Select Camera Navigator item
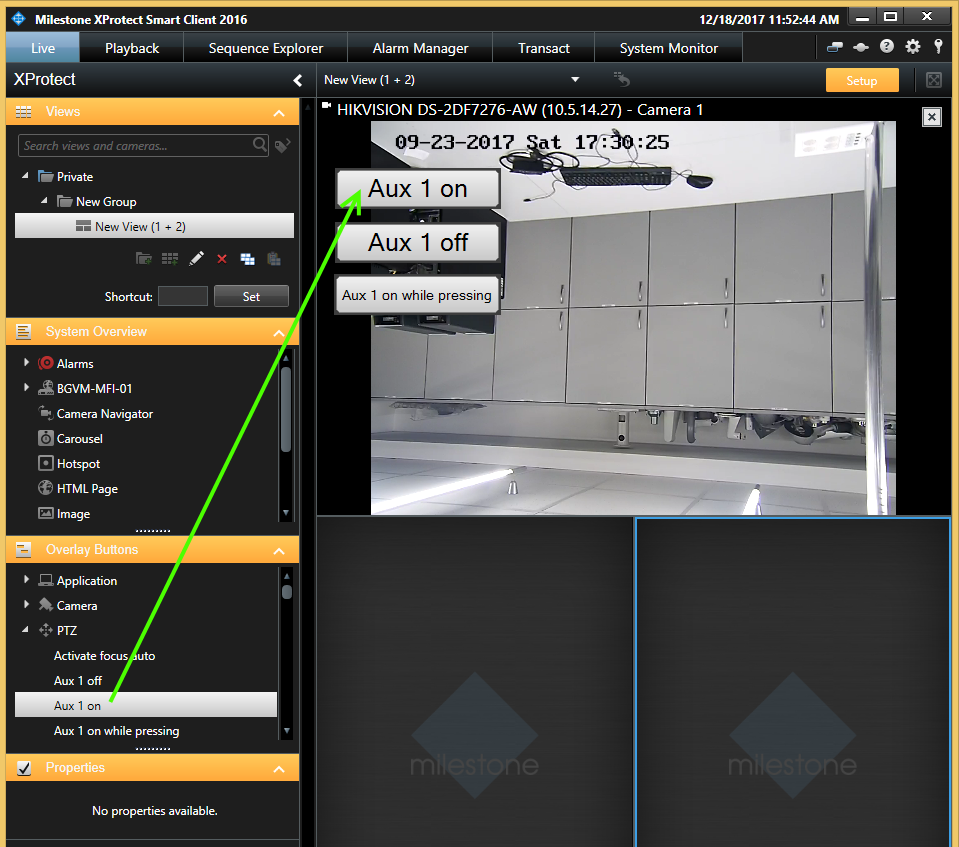 tap(105, 413)
